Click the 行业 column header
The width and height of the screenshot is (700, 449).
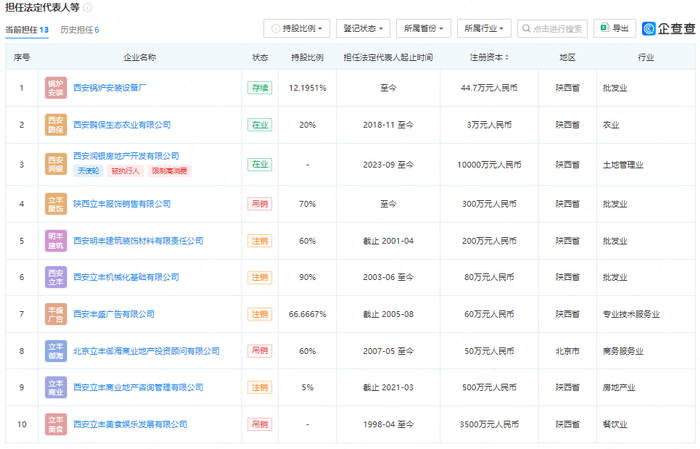point(646,58)
